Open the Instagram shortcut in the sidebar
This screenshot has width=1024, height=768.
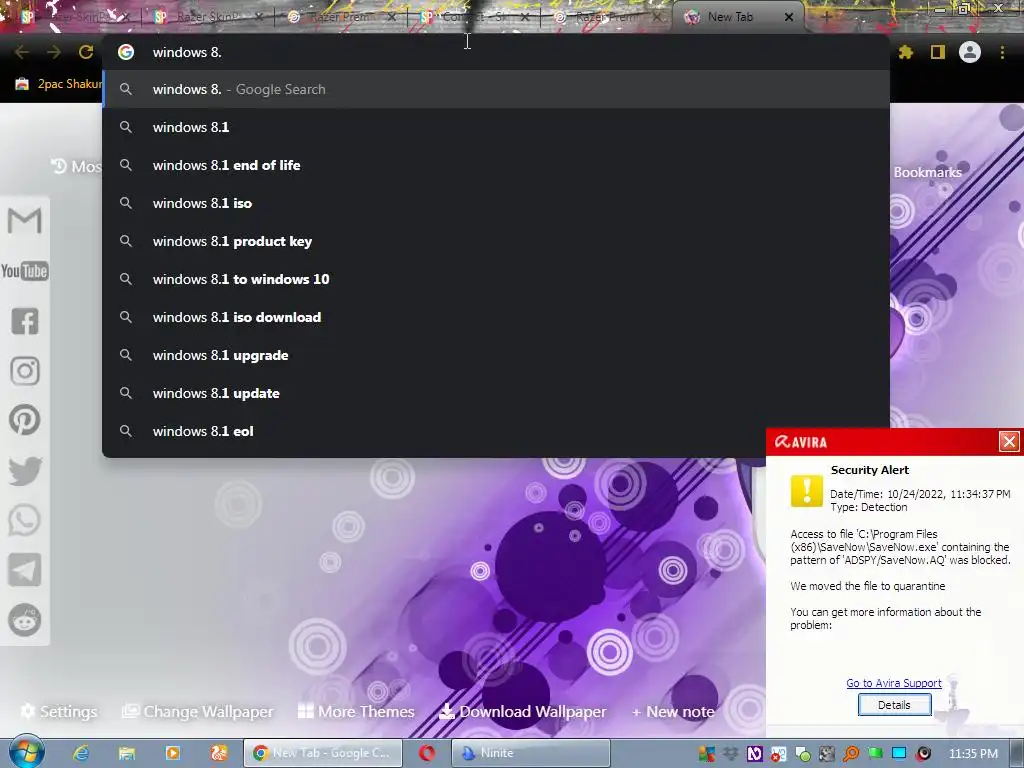click(25, 371)
